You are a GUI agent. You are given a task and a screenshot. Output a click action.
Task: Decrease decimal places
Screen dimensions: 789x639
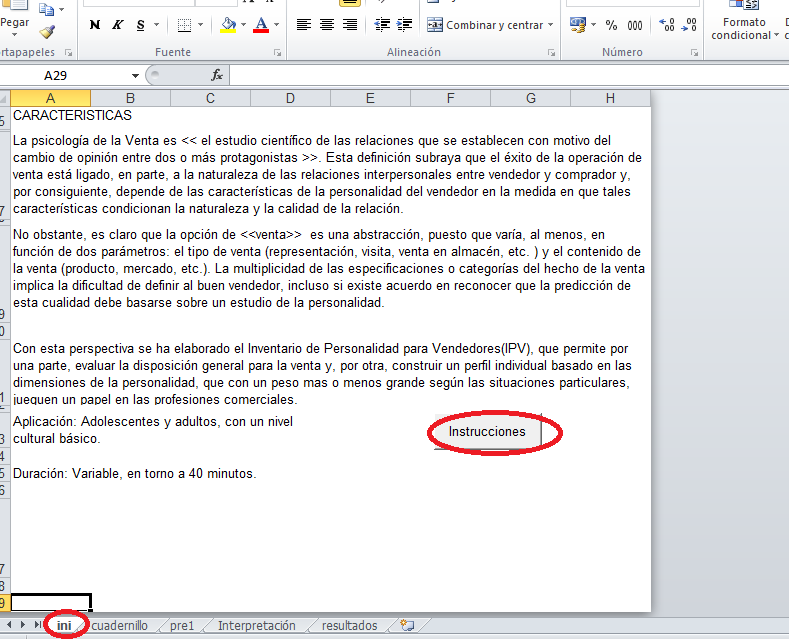coord(689,25)
